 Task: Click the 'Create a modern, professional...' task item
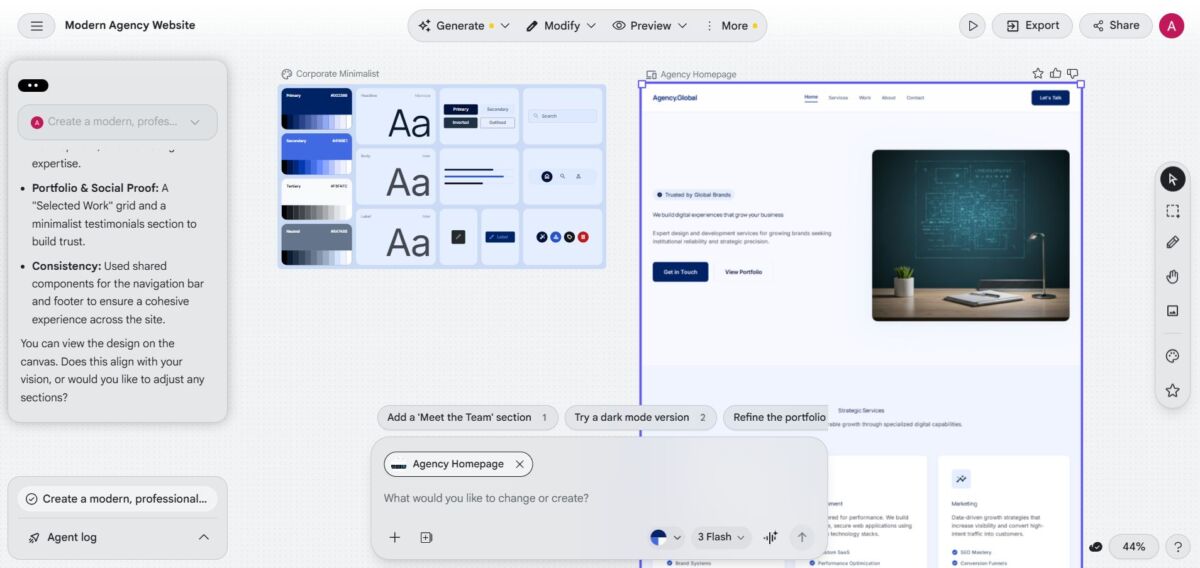click(x=117, y=498)
